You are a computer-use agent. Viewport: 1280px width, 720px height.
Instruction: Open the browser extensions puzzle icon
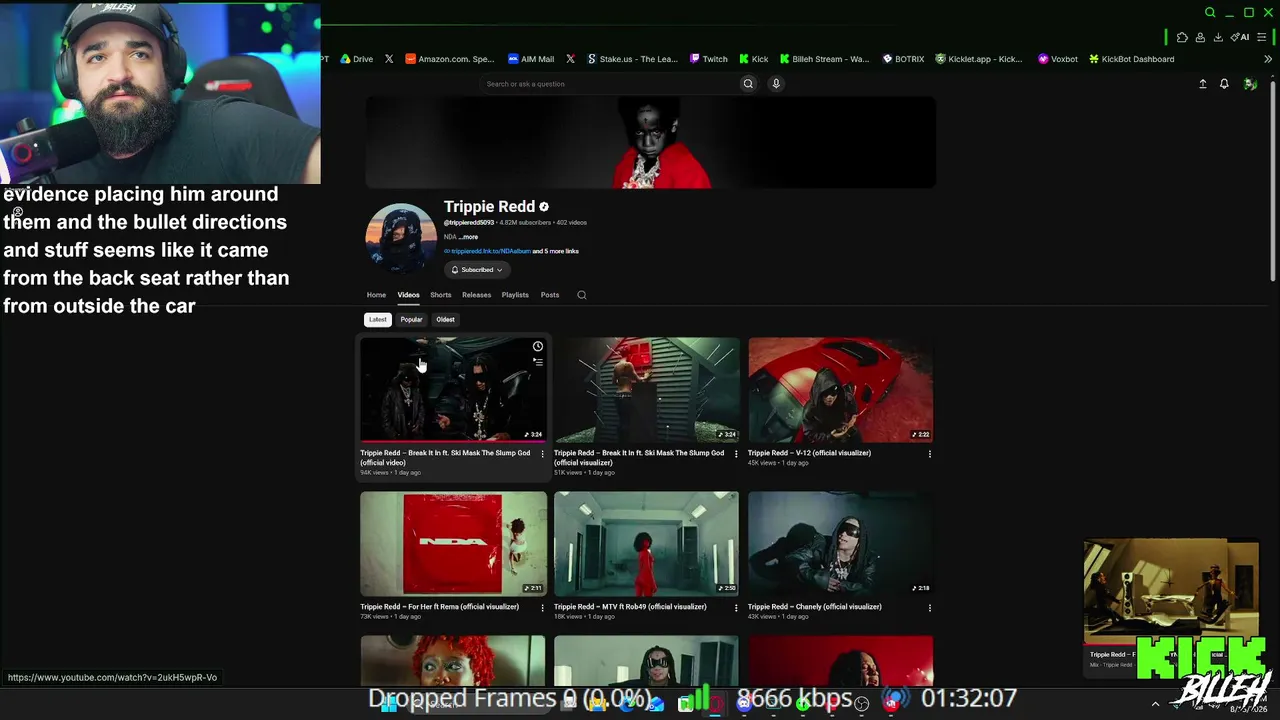tap(1182, 37)
